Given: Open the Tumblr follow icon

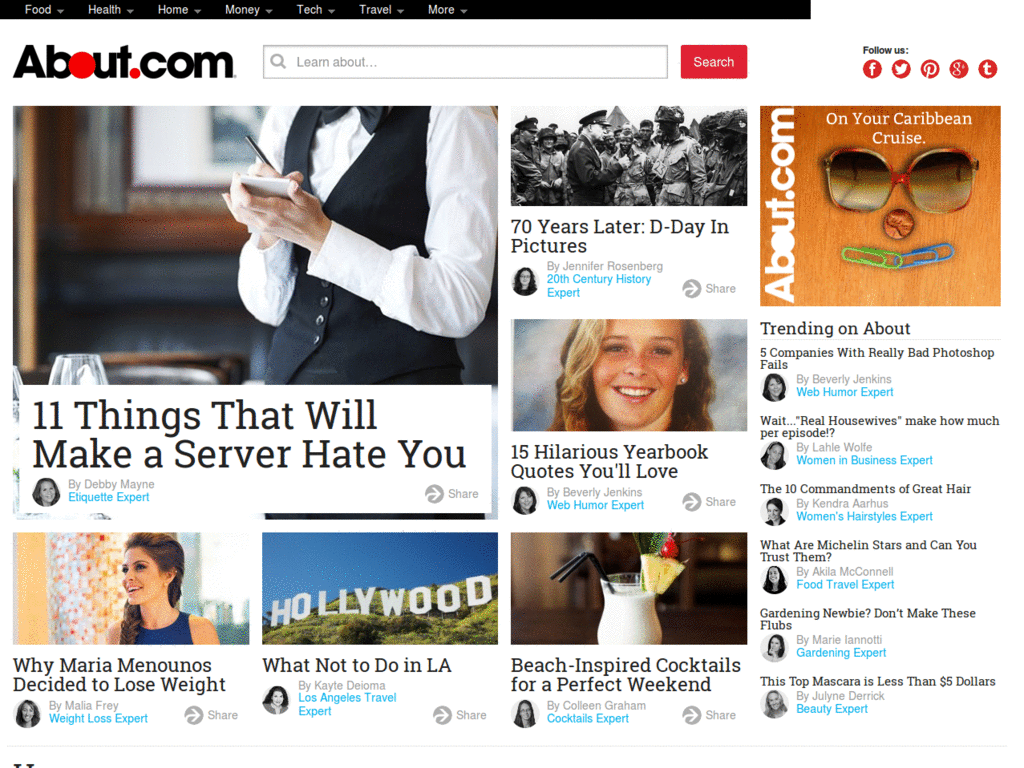Looking at the screenshot, I should tap(987, 69).
